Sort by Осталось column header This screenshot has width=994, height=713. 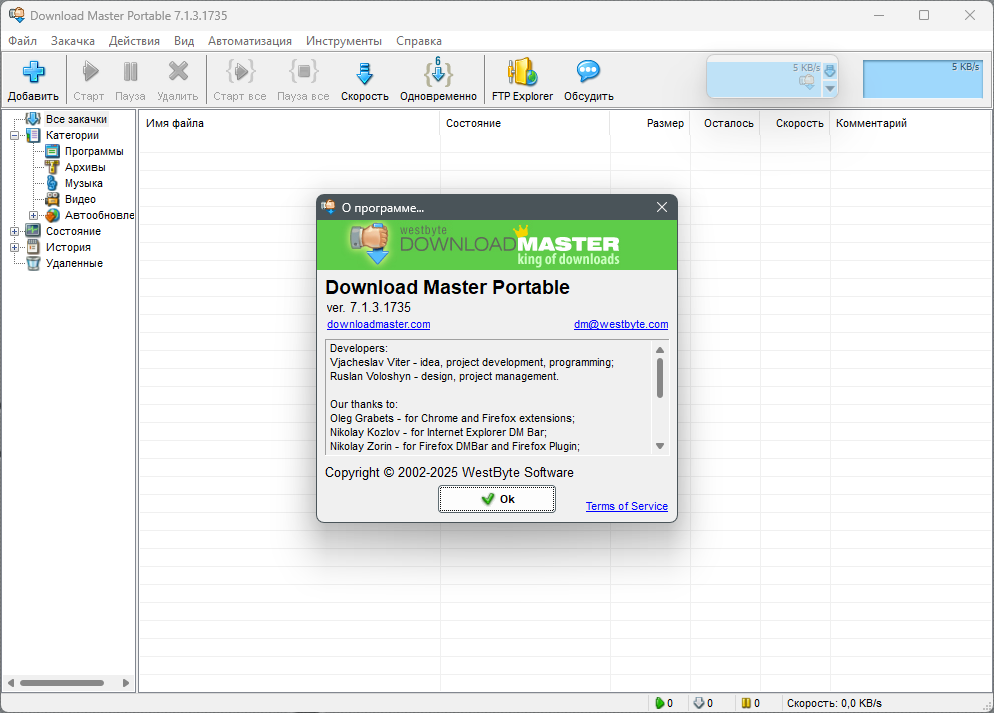[725, 123]
